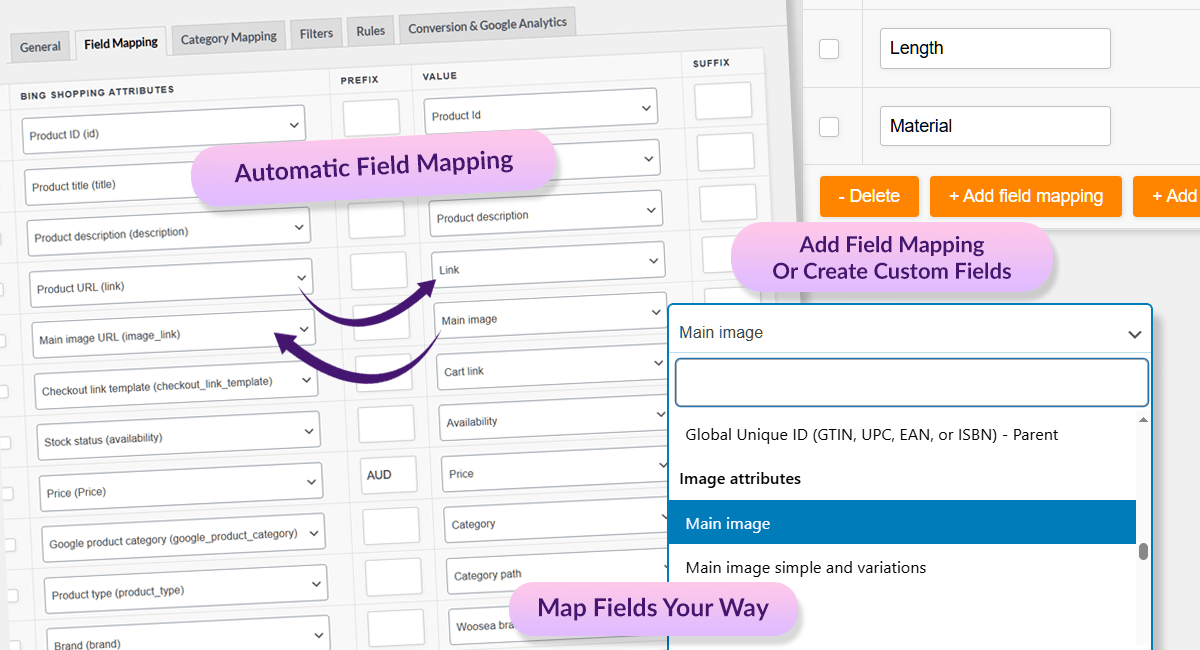Expand the Product description value dropdown
This screenshot has height=650, width=1200.
(x=548, y=214)
